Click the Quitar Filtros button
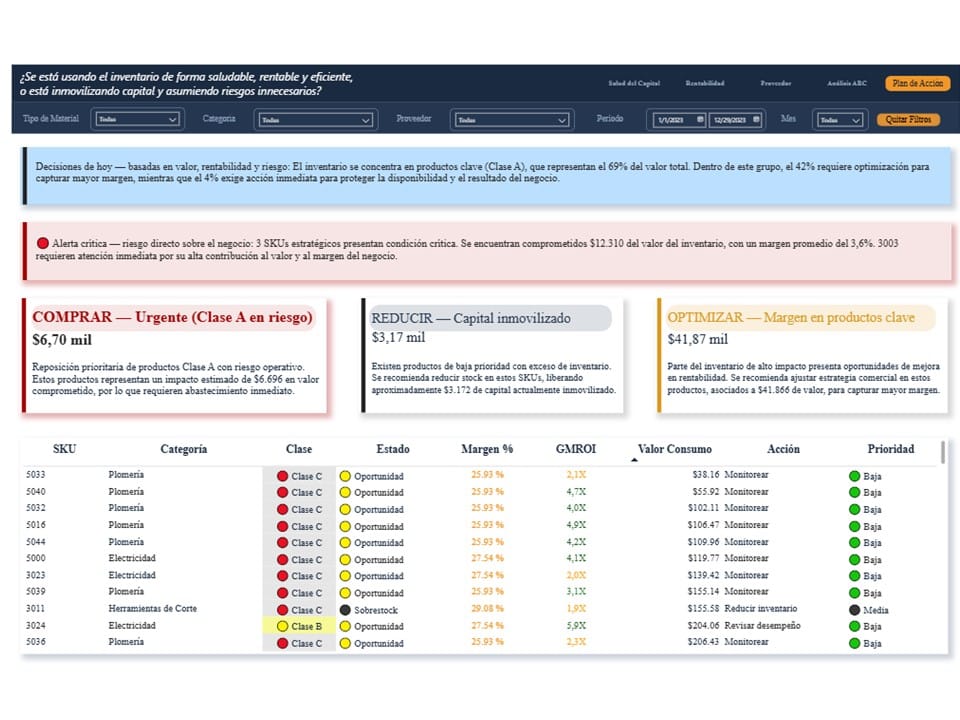Image resolution: width=960 pixels, height=720 pixels. pos(908,119)
